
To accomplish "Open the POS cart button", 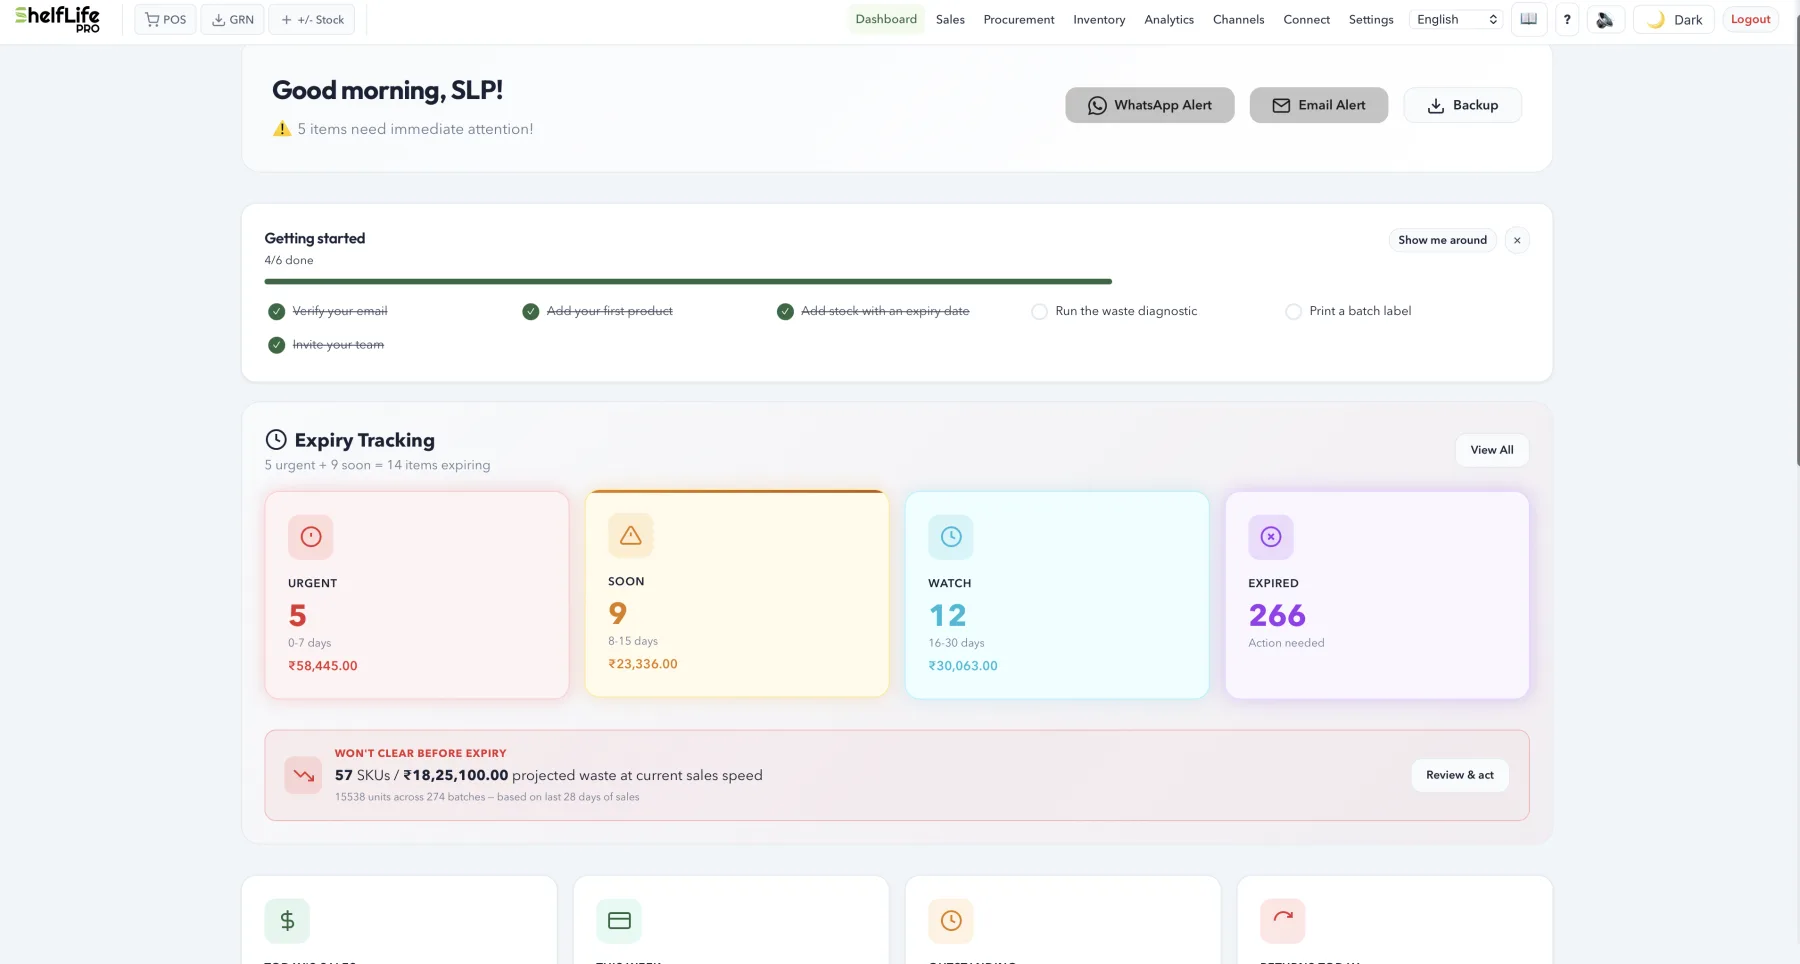I will 165,19.
